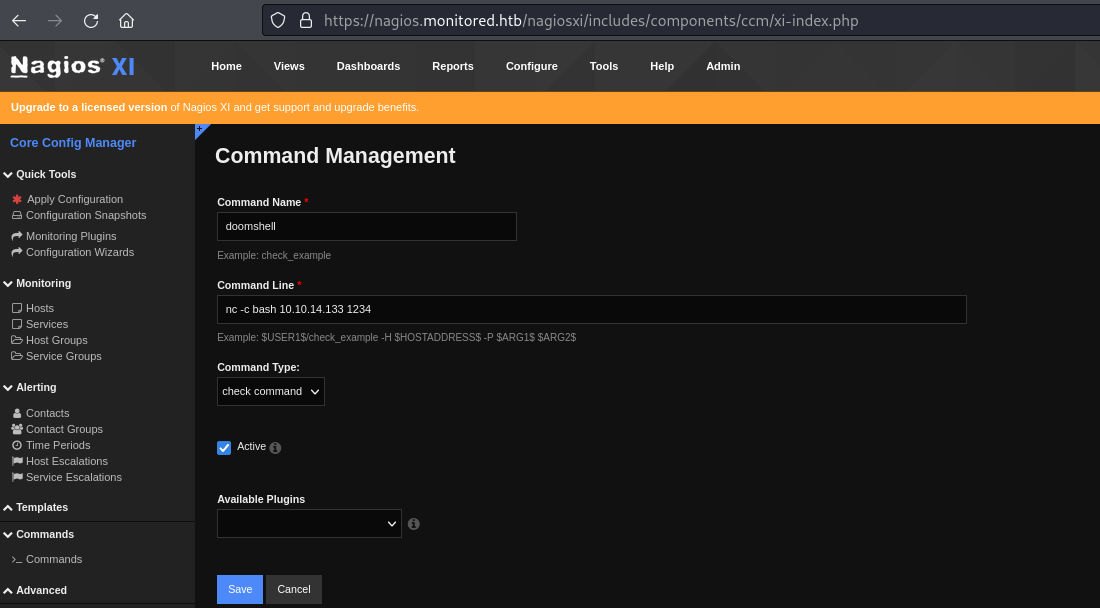Click the Cancel button
The height and width of the screenshot is (608, 1100).
[294, 589]
